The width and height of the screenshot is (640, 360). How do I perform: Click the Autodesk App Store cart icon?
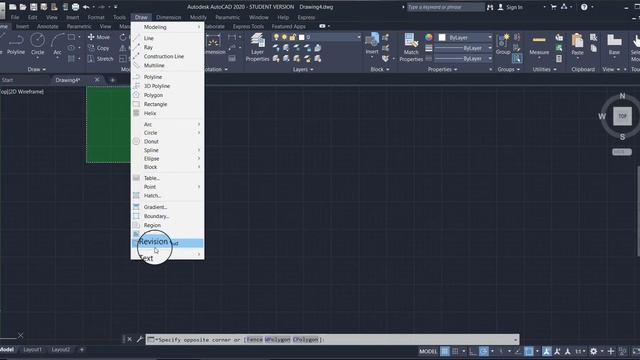point(553,7)
